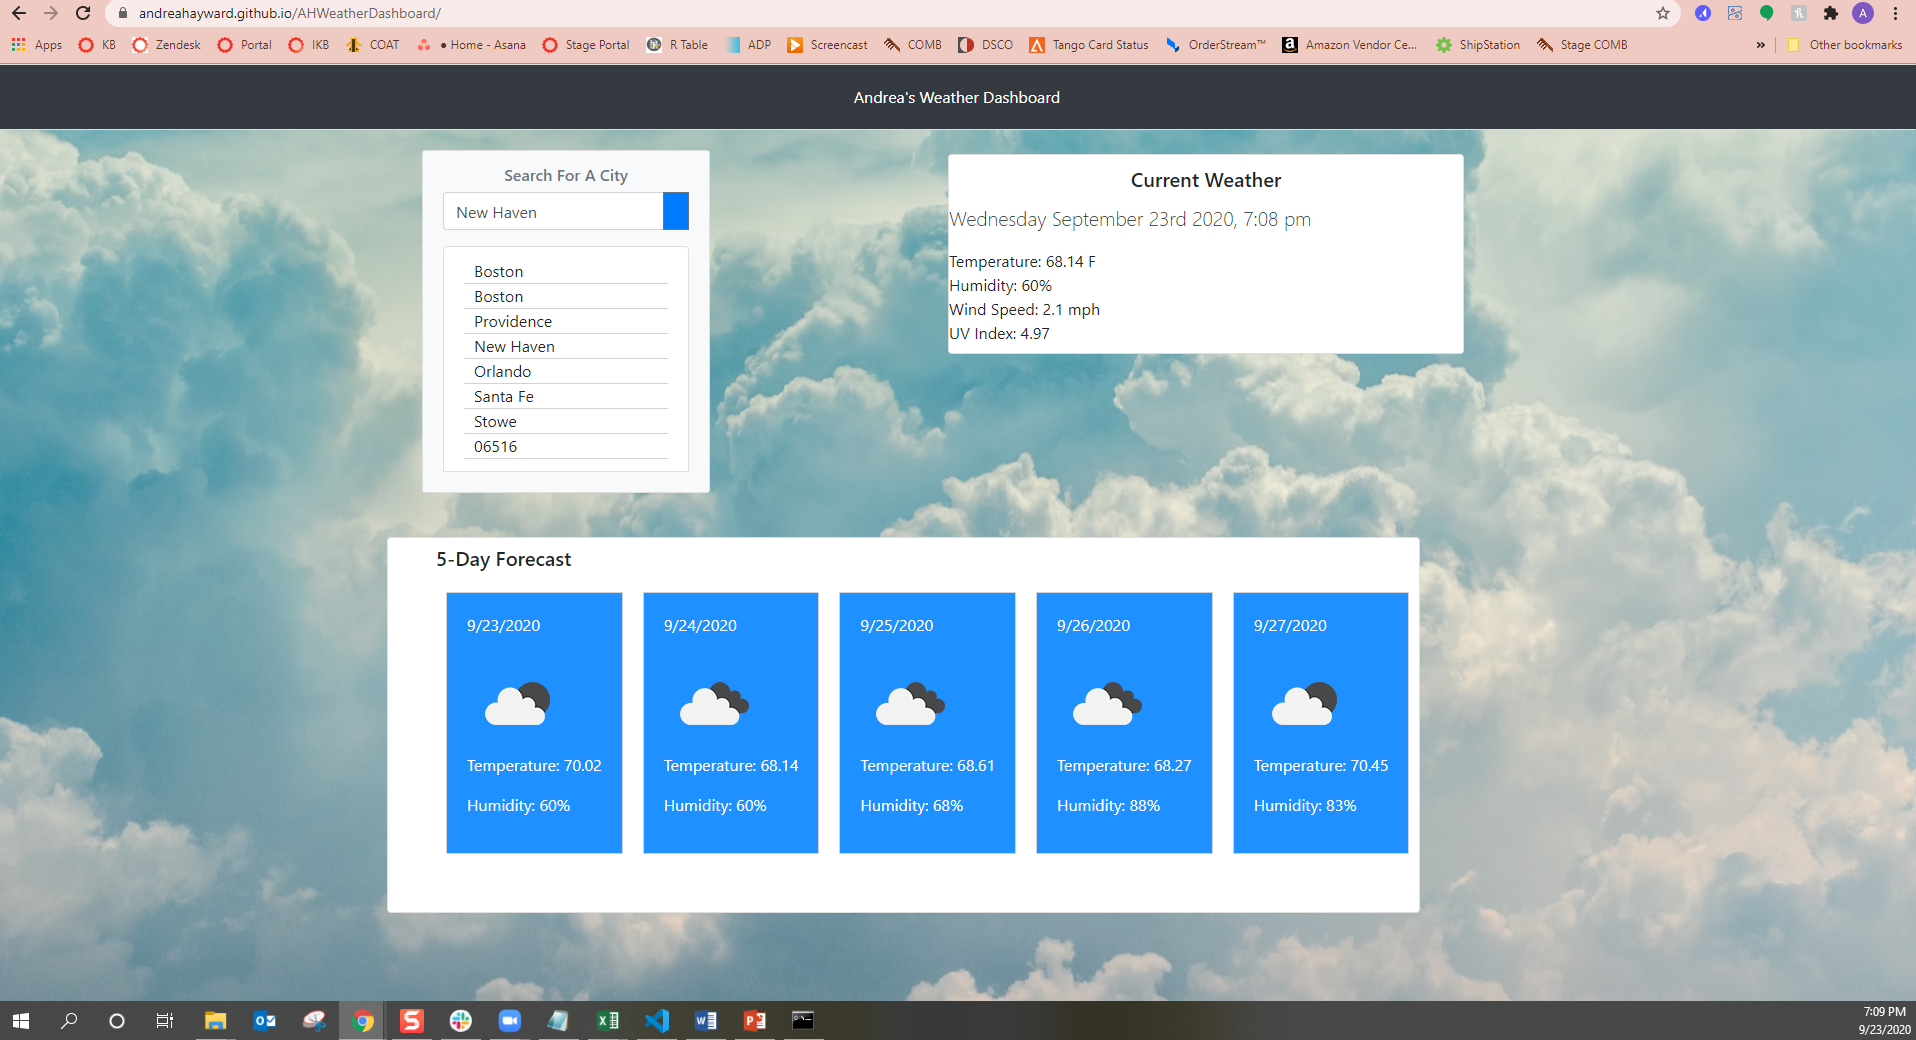Open the DSCO bookmark
Screen dimensions: 1916x1040
tap(985, 45)
